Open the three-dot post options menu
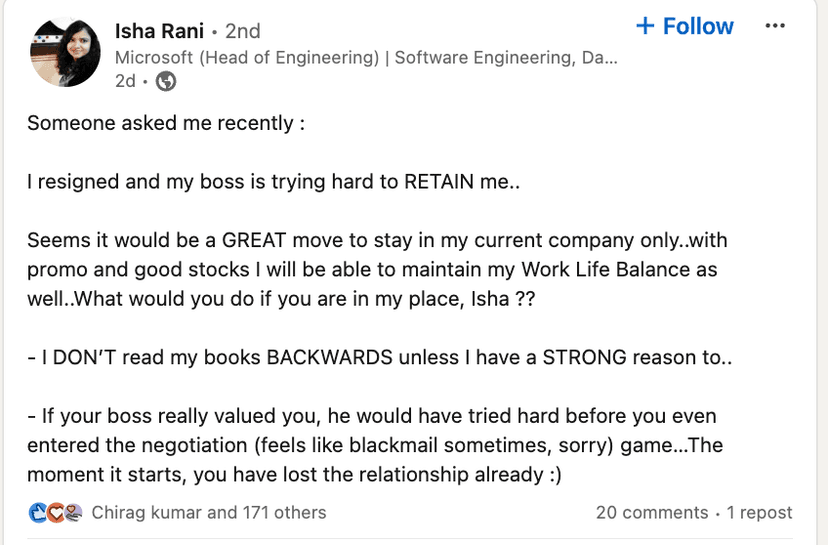This screenshot has height=545, width=828. pyautogui.click(x=775, y=26)
